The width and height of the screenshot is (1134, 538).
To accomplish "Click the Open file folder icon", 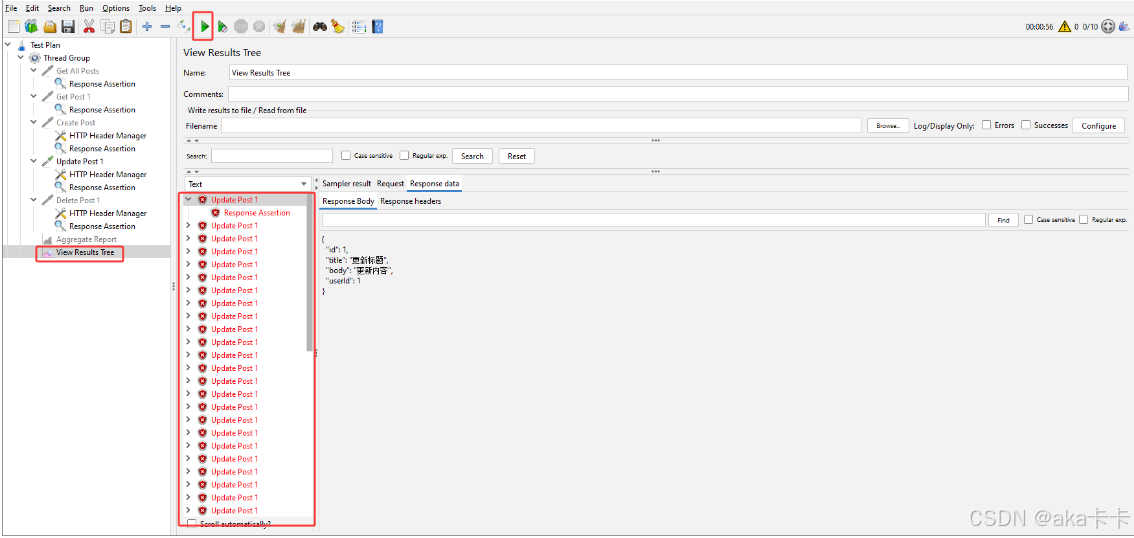I will (50, 27).
